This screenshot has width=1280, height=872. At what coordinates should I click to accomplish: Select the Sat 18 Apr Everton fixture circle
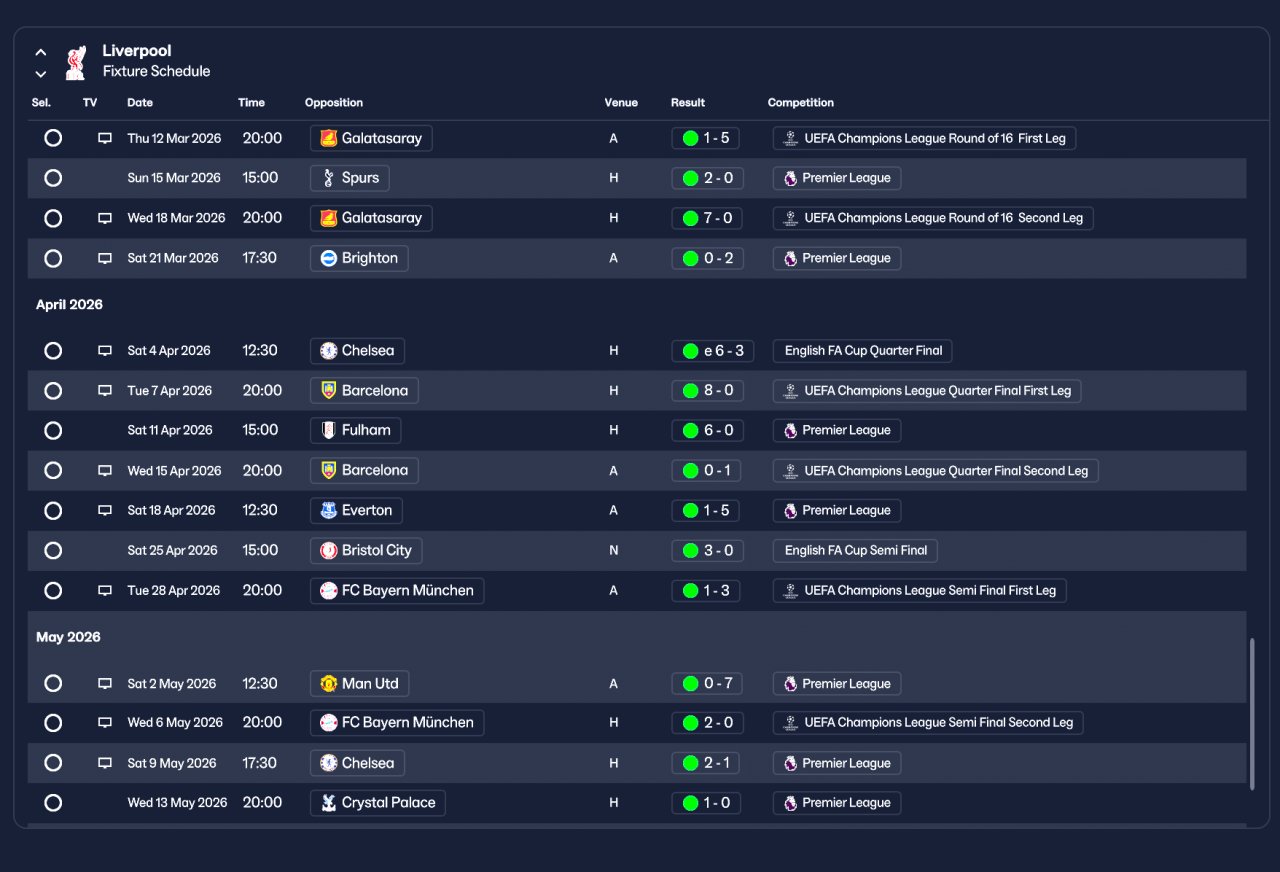pyautogui.click(x=53, y=510)
